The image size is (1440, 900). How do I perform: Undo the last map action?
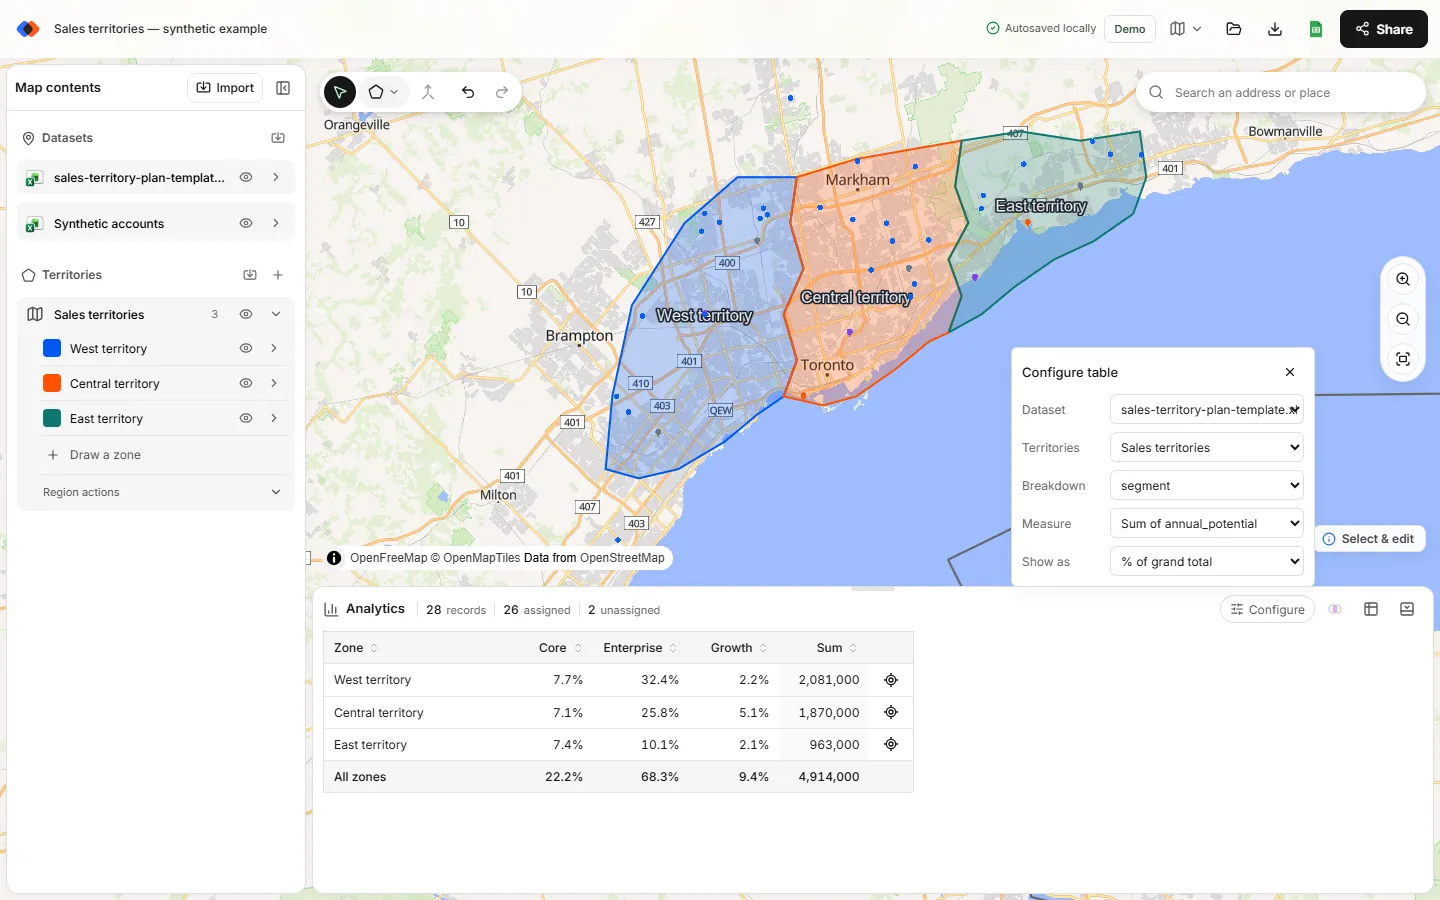click(468, 92)
